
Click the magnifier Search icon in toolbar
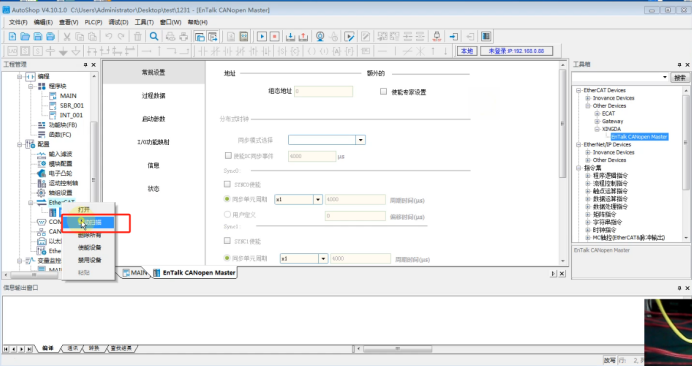[154, 37]
